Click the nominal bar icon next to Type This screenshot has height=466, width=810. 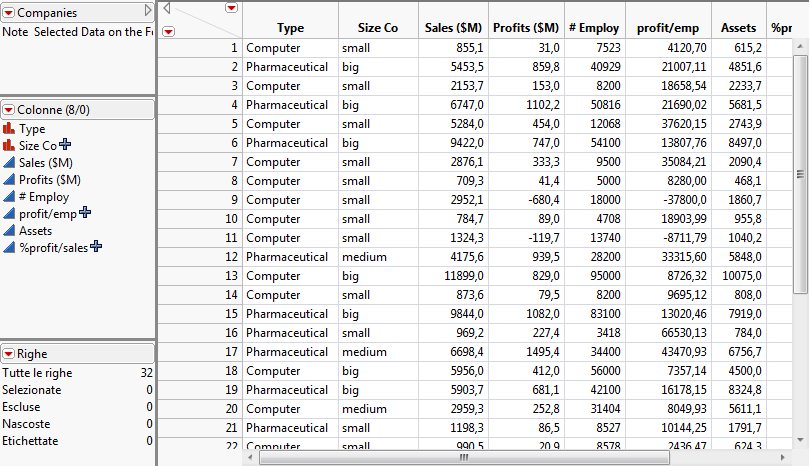point(9,129)
